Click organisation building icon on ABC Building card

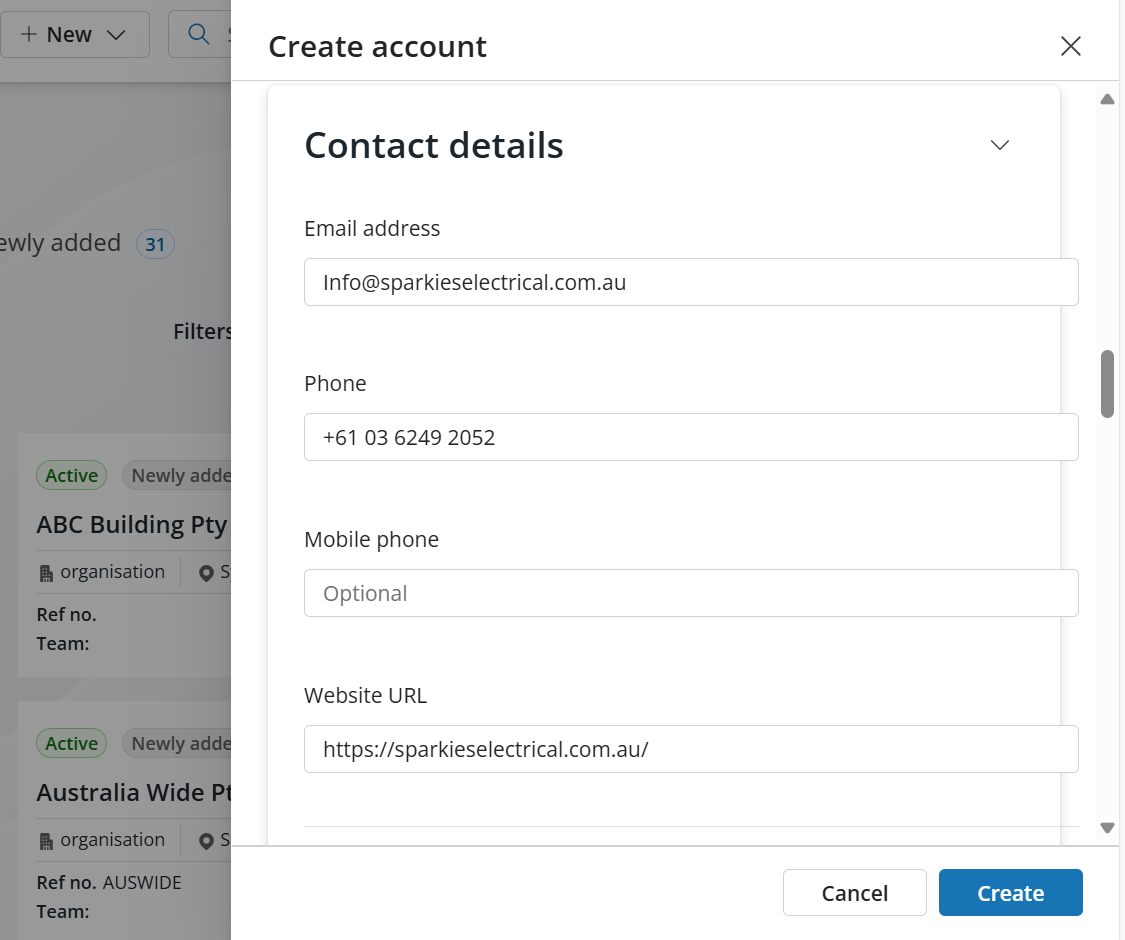[x=46, y=573]
